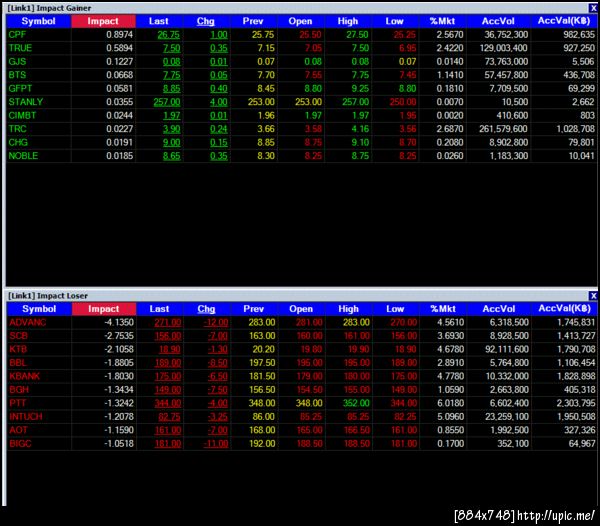Select the NOBLE symbol
This screenshot has height=526, width=600.
point(23,156)
